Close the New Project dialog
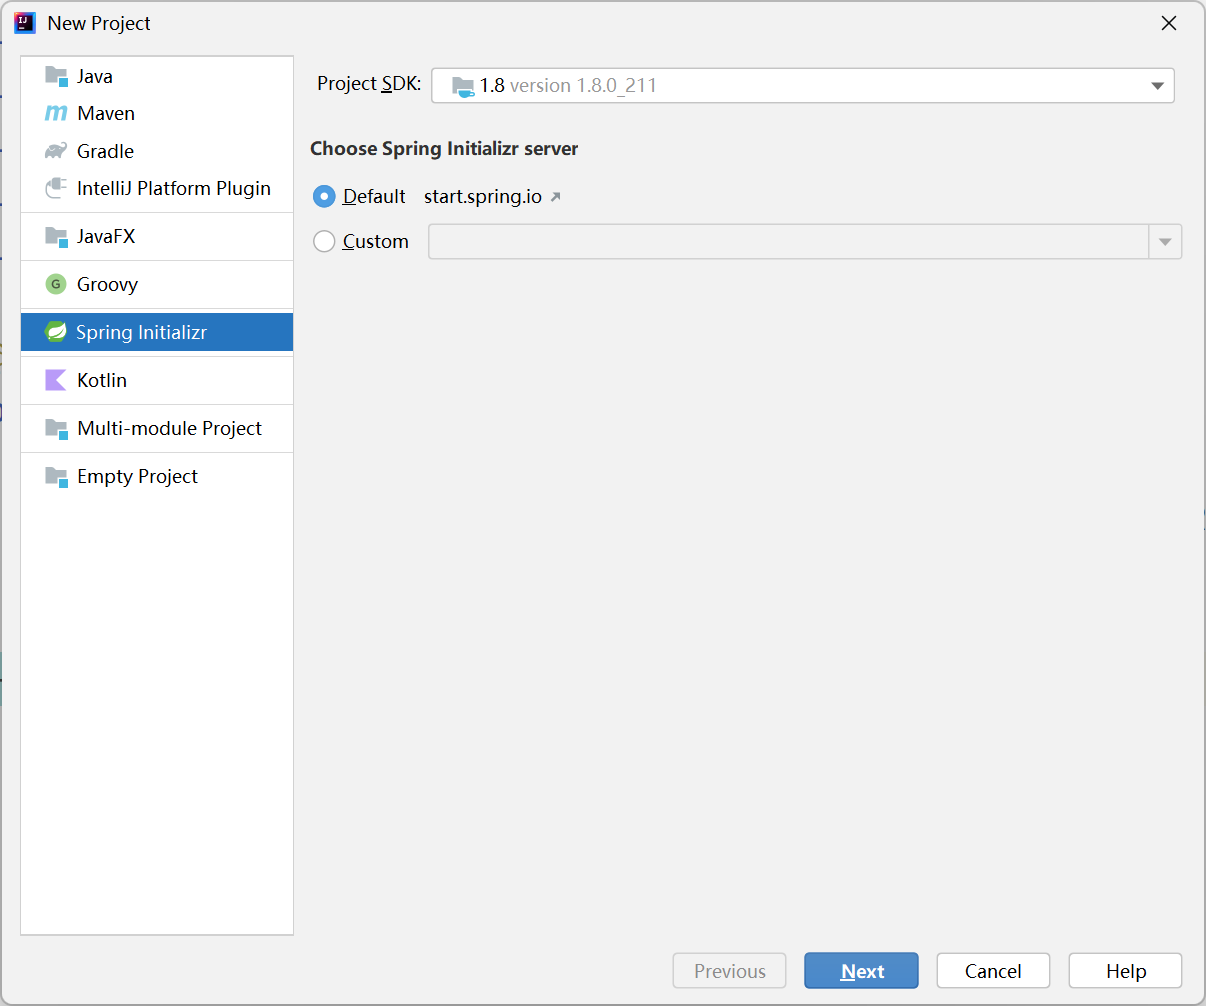This screenshot has width=1206, height=1006. (1168, 23)
